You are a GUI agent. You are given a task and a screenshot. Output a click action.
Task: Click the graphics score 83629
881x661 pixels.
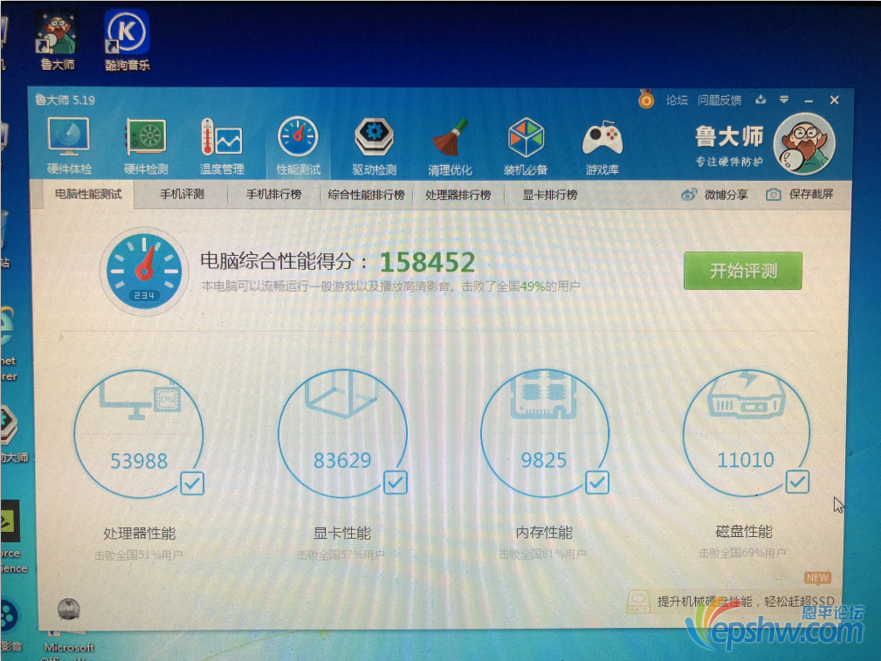coord(342,460)
